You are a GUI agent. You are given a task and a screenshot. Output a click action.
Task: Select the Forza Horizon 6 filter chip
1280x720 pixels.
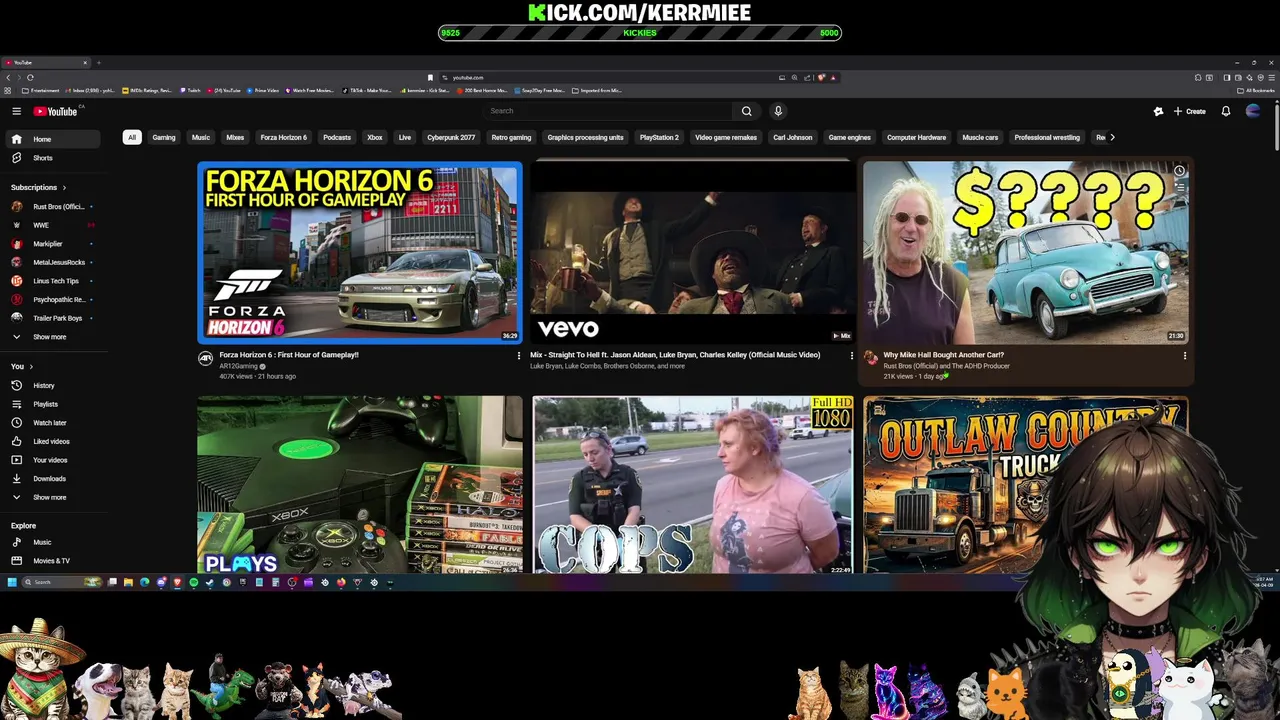(284, 137)
